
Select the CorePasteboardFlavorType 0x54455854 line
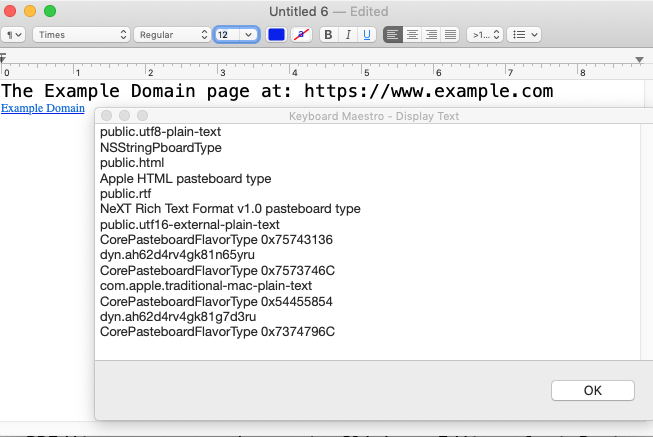(x=216, y=301)
